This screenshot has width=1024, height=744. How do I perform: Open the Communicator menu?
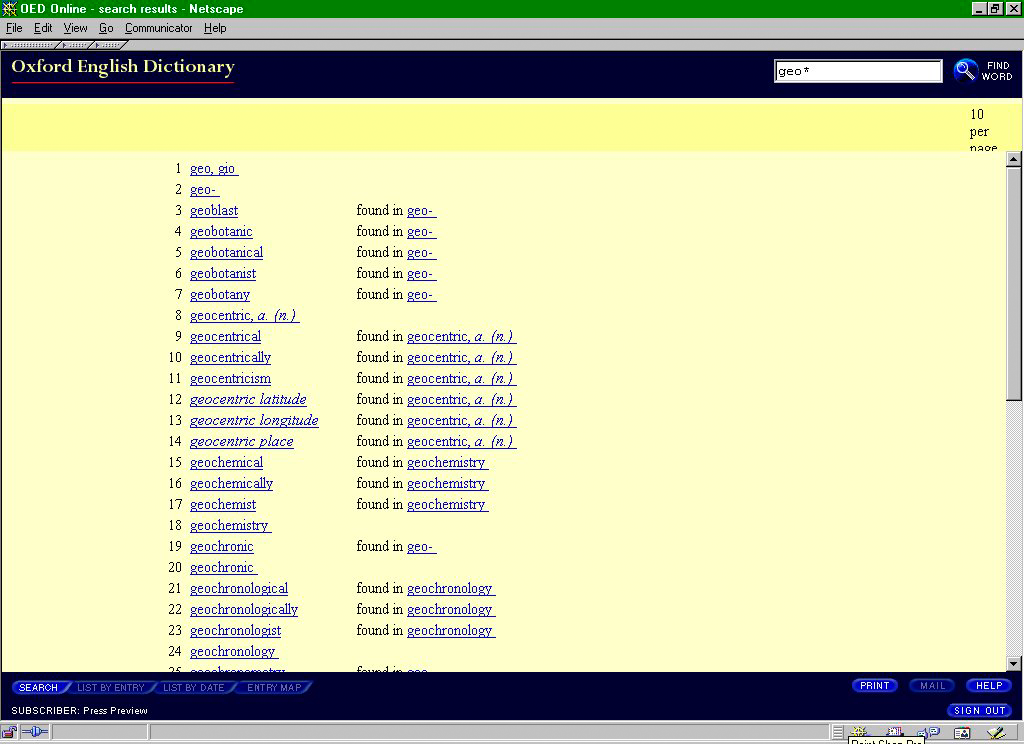(158, 28)
